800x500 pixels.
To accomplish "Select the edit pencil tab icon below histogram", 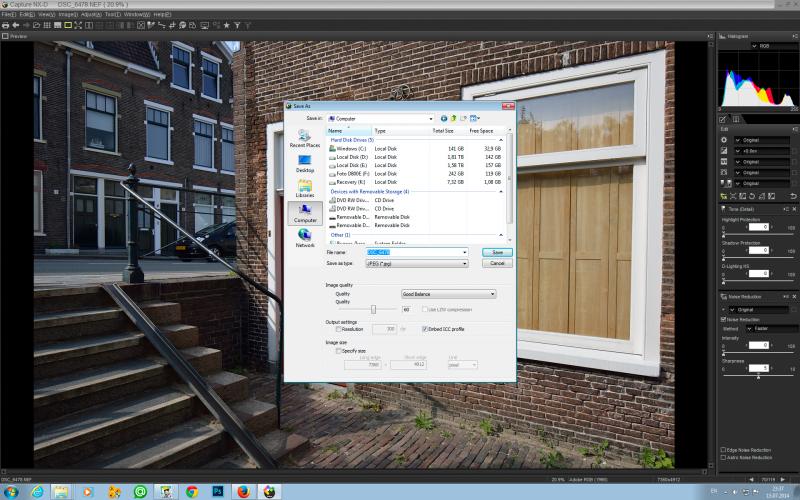I will [723, 119].
